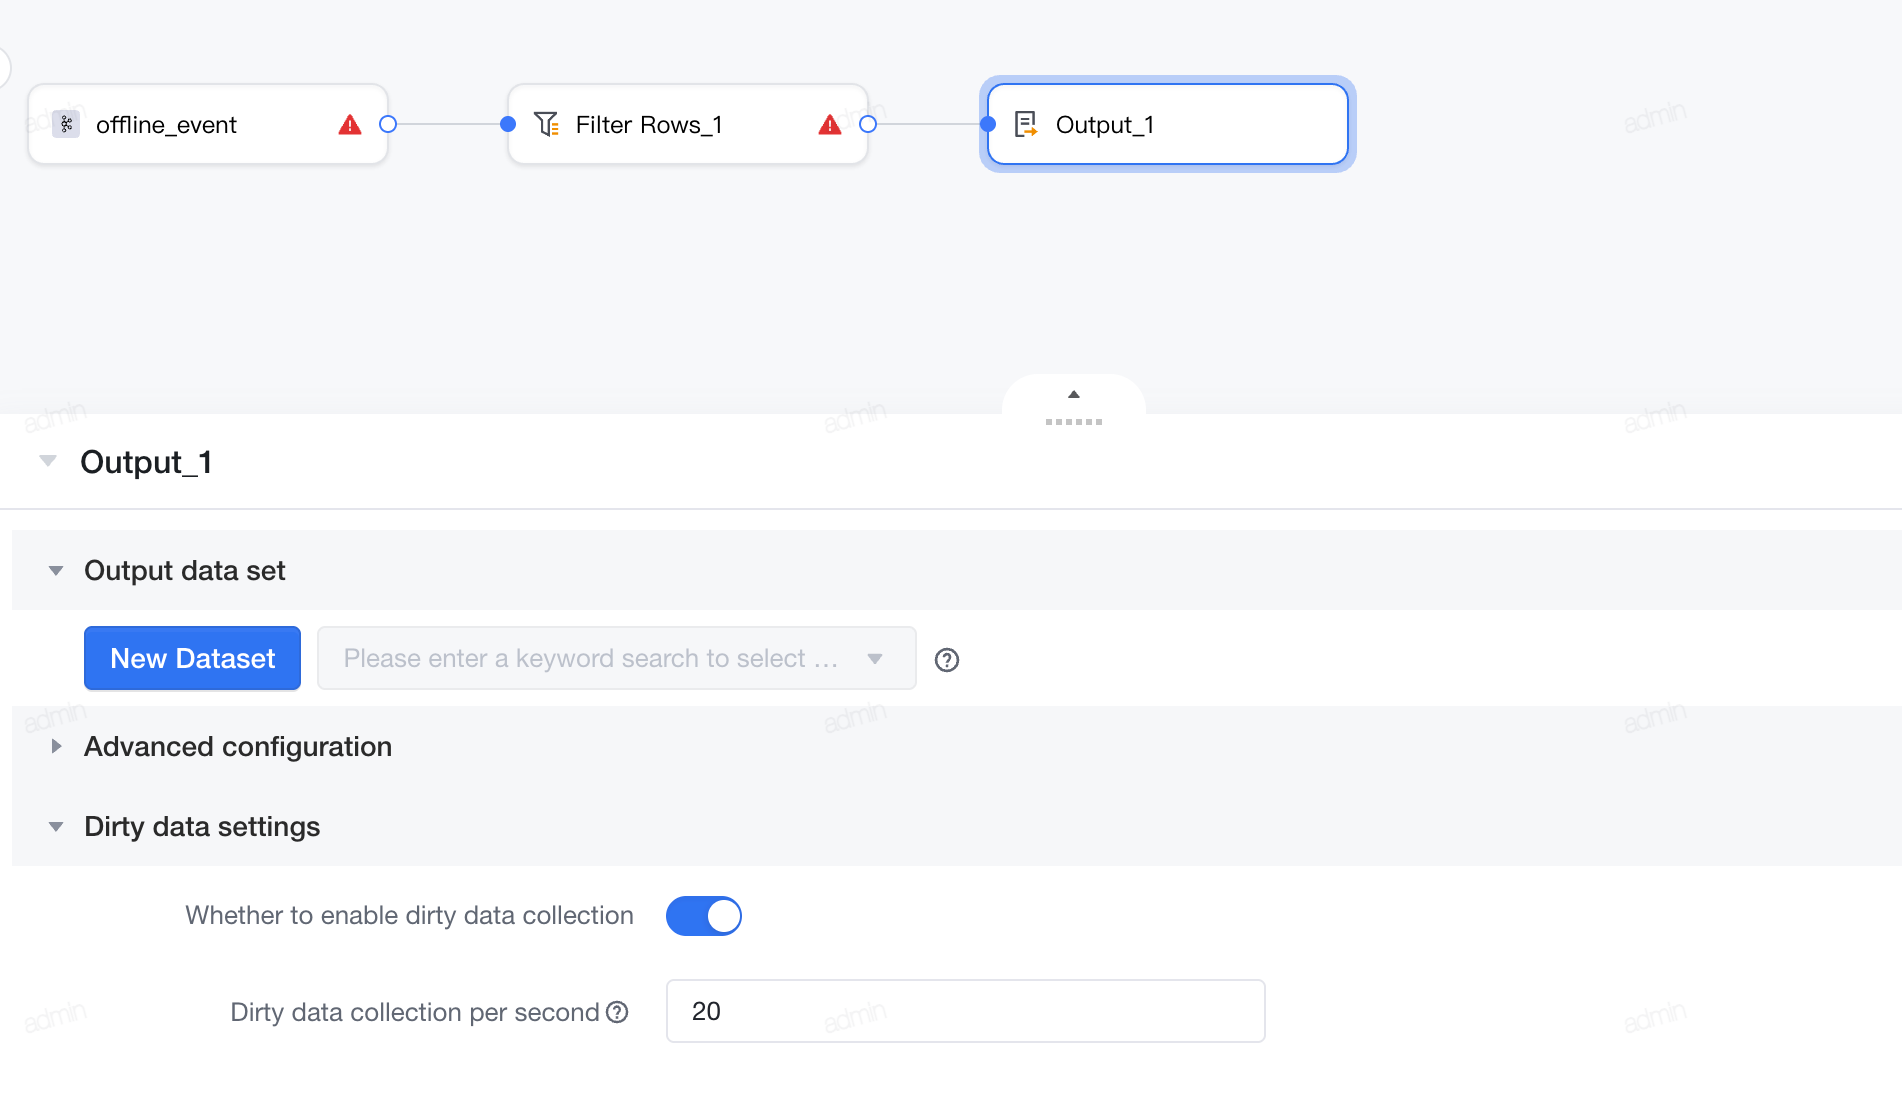Click output port circle of offline_event node
1902x1096 pixels.
point(388,124)
